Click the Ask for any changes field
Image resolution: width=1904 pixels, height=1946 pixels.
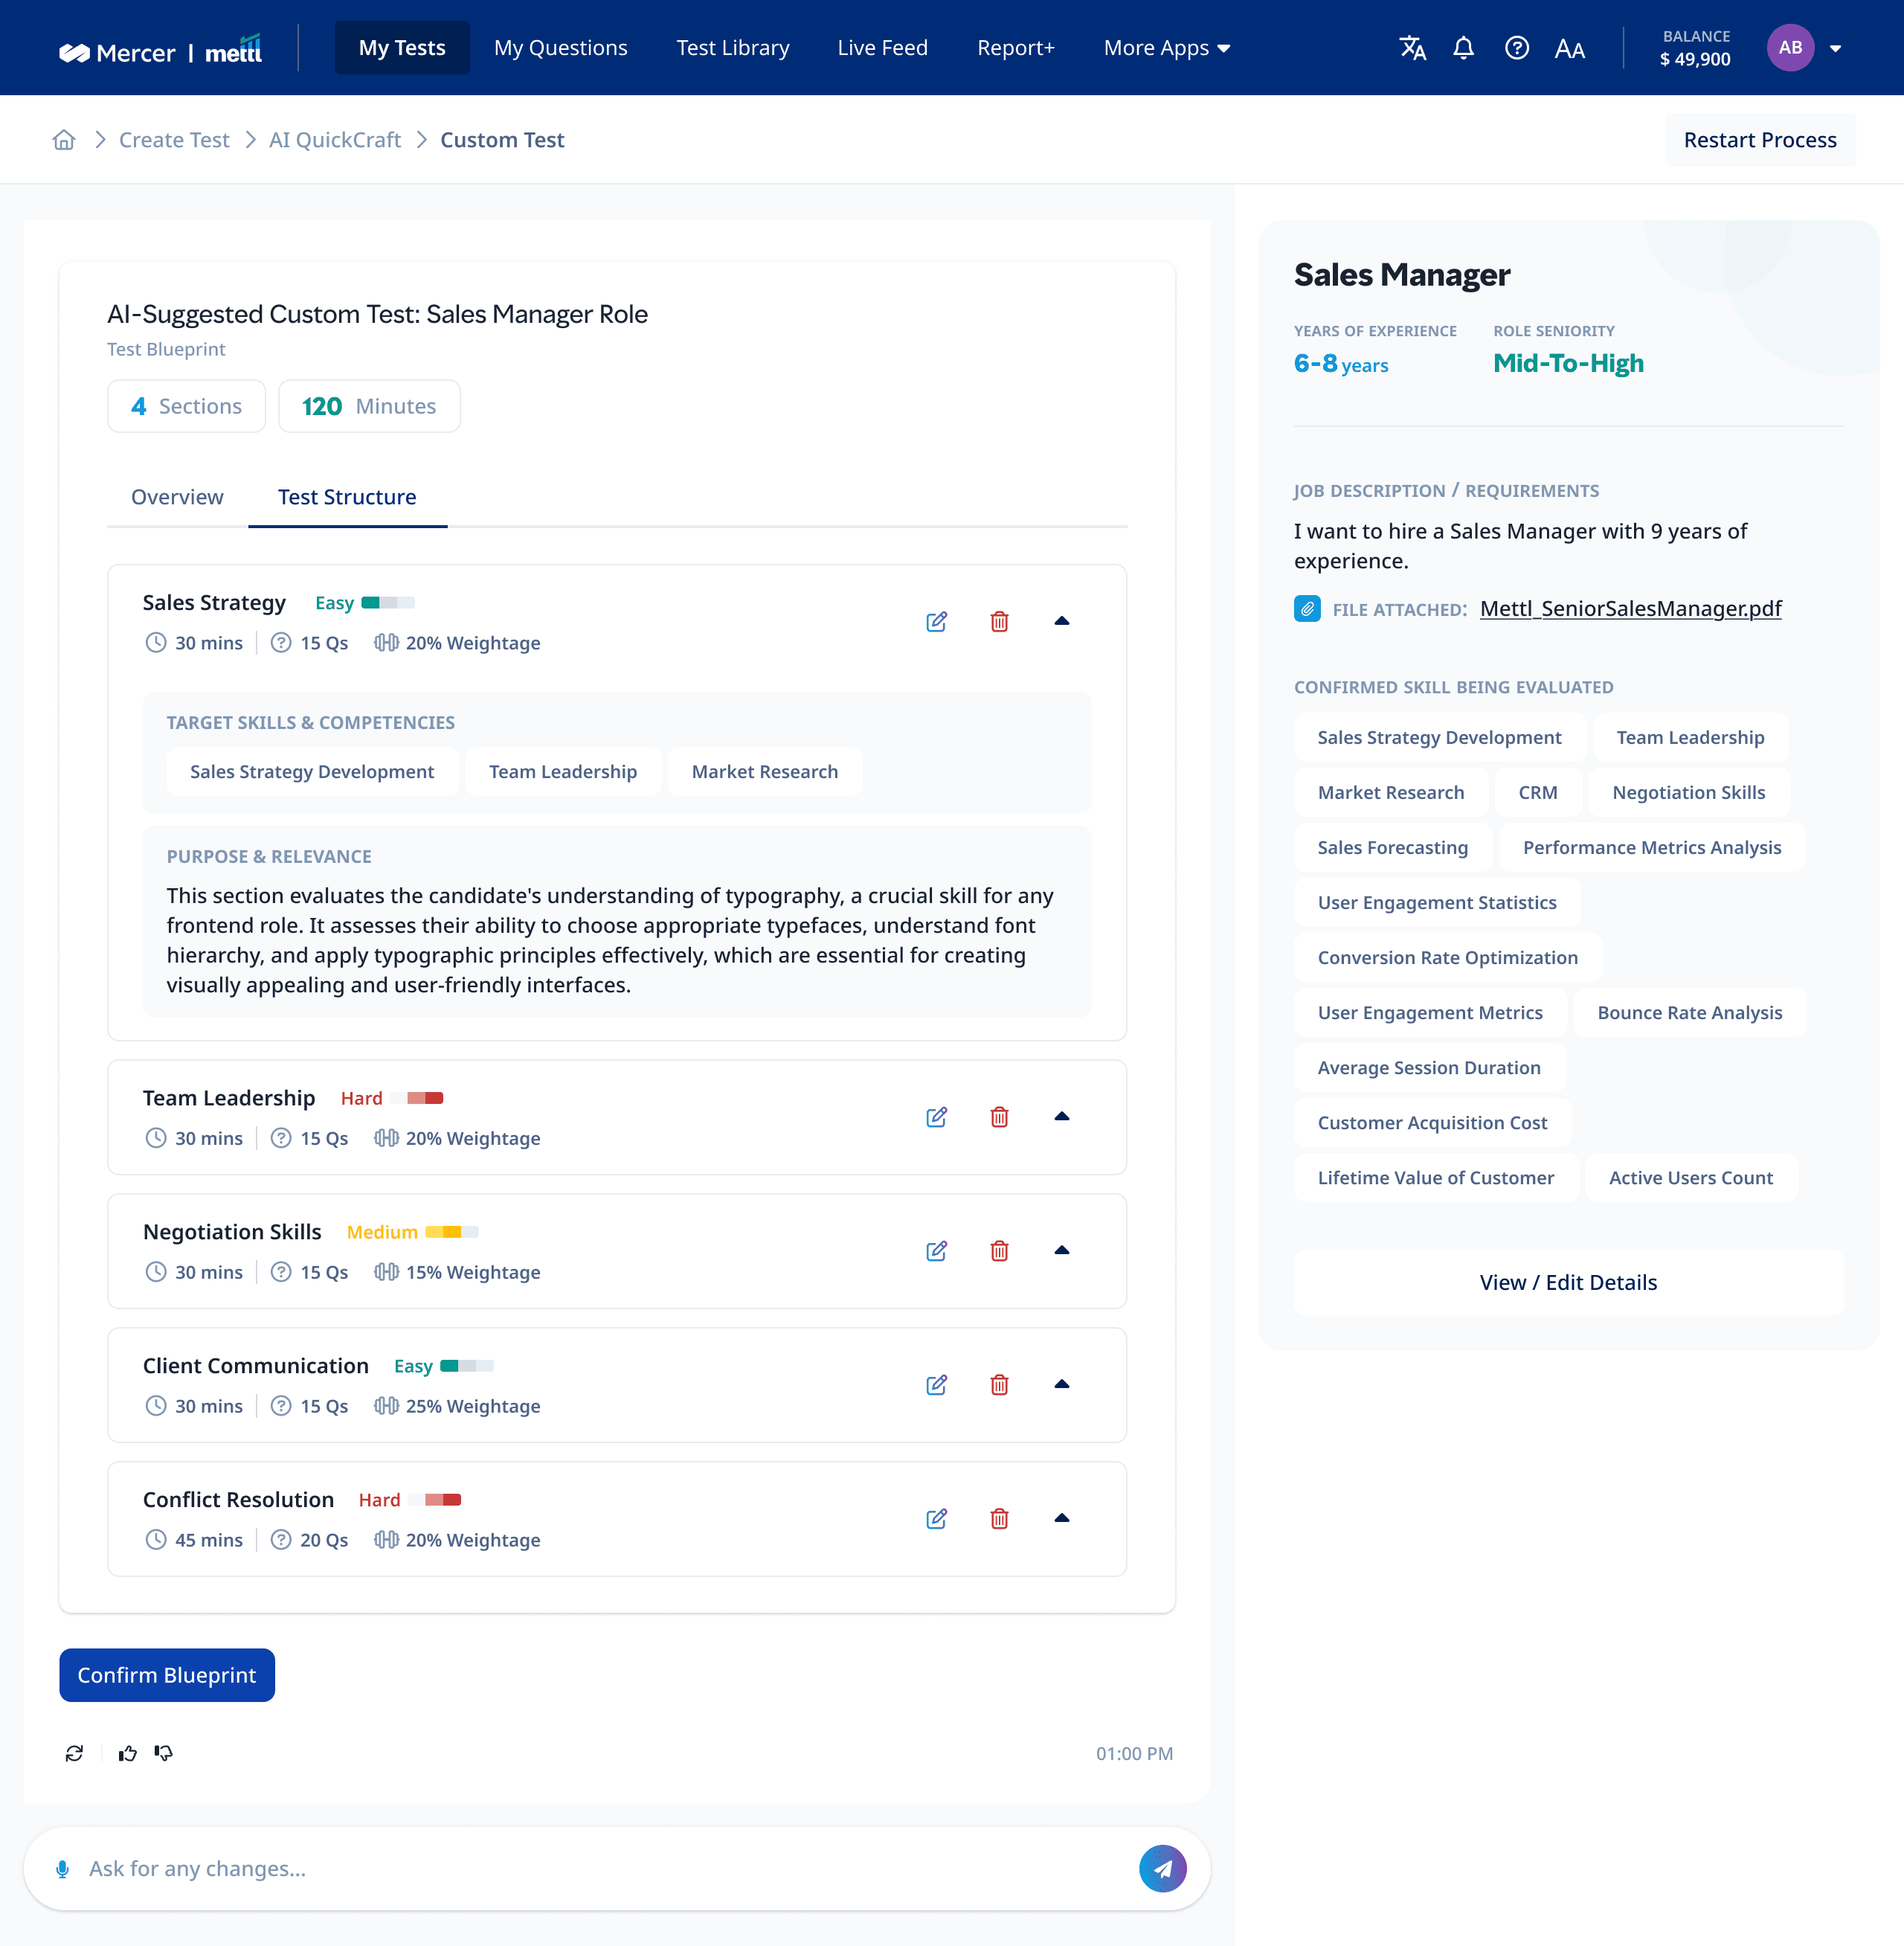pos(600,1869)
